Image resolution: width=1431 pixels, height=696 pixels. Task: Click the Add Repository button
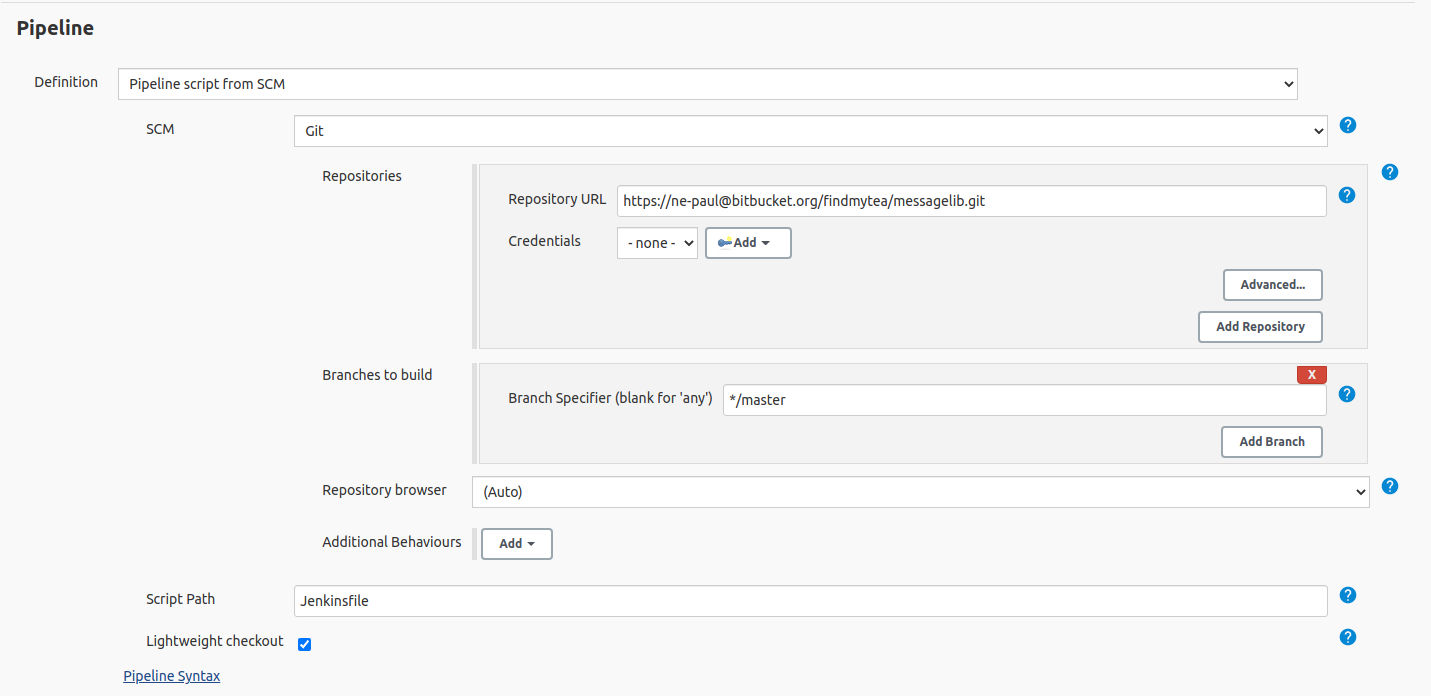tap(1260, 327)
